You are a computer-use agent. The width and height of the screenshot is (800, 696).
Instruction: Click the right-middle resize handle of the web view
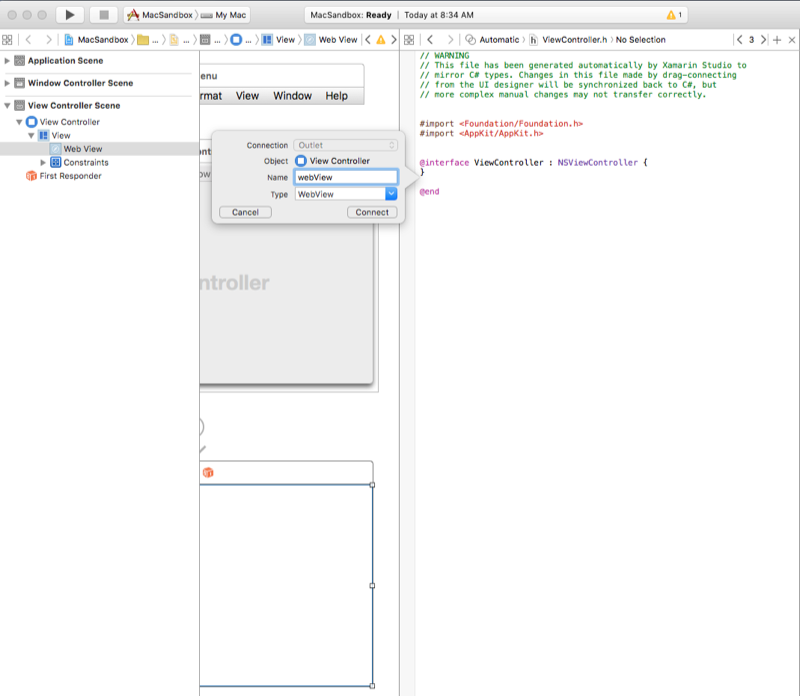pyautogui.click(x=372, y=586)
